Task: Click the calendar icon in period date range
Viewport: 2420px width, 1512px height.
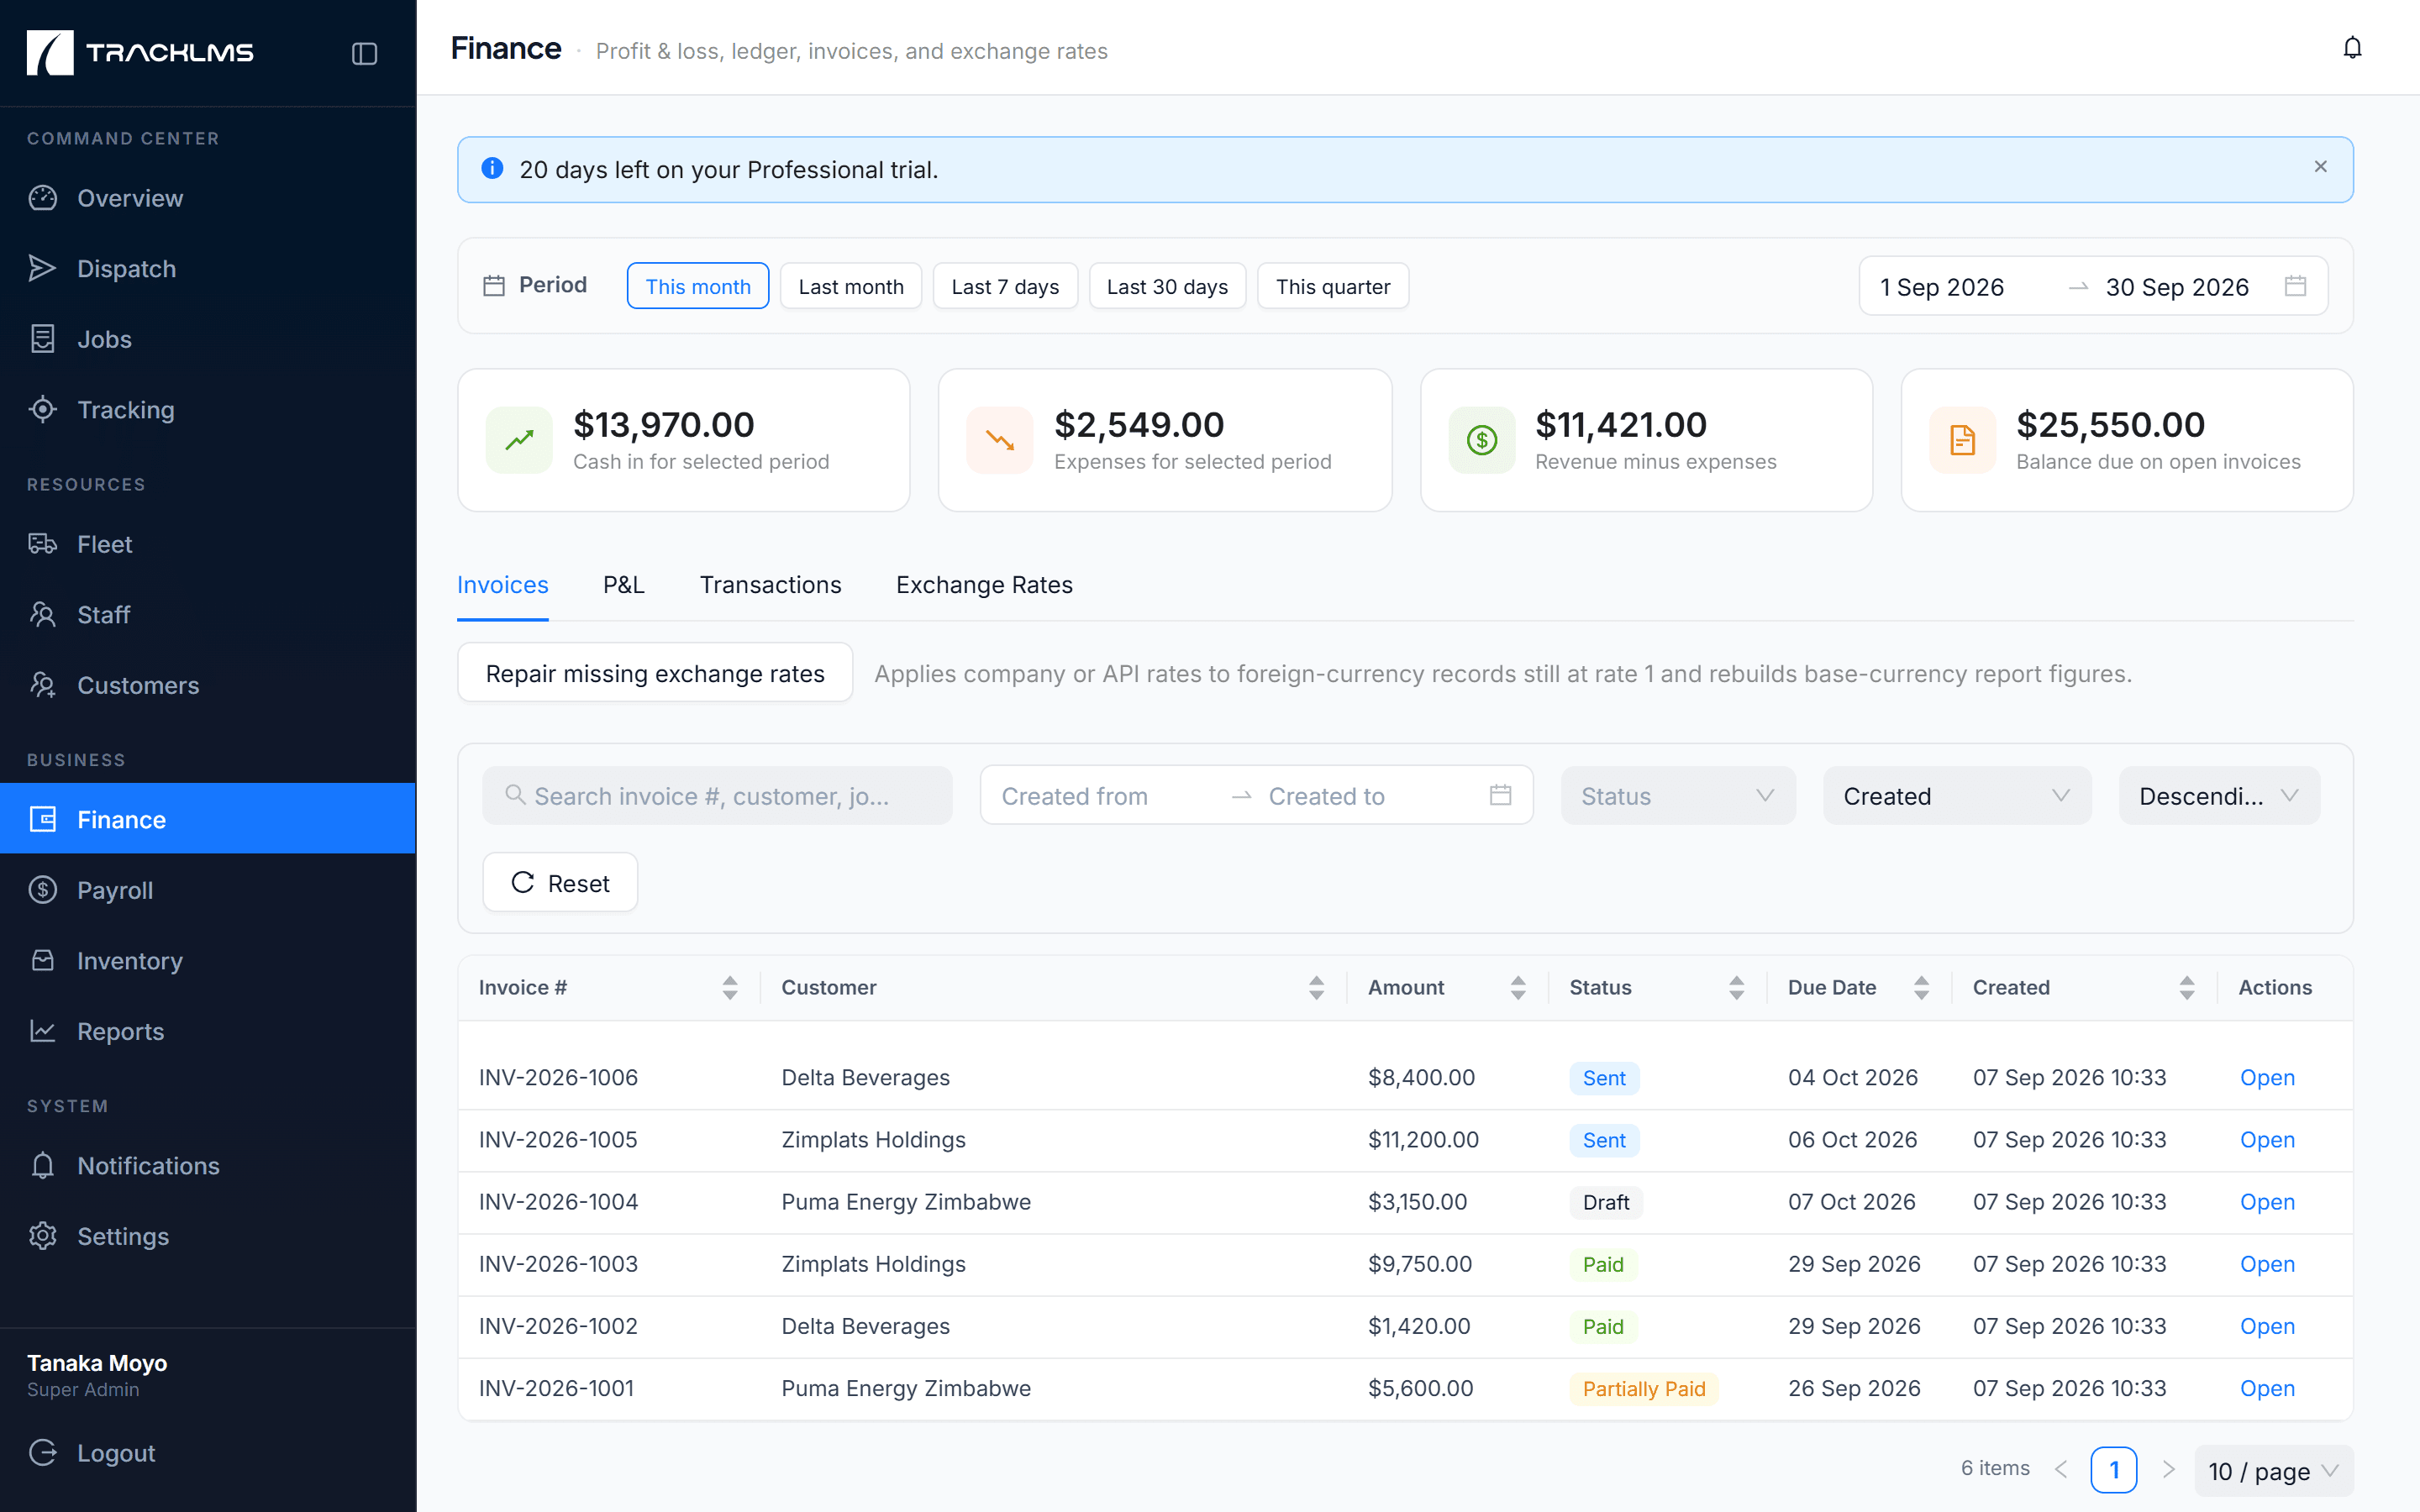Action: pyautogui.click(x=2295, y=286)
